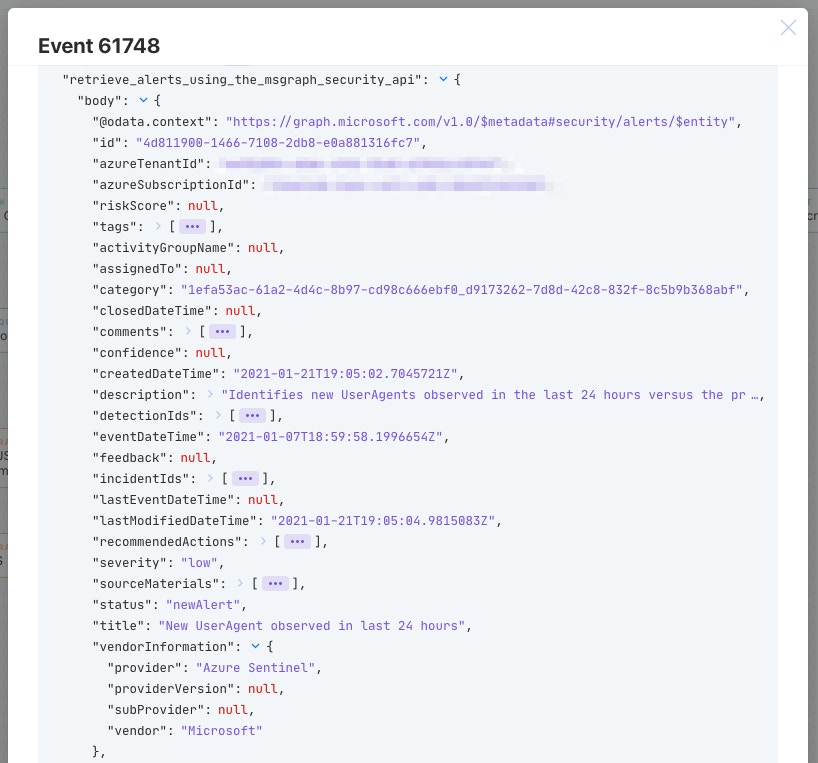Screen dimensions: 818x763
Task: Click the incidentIds ellipsis badge
Action: (245, 479)
